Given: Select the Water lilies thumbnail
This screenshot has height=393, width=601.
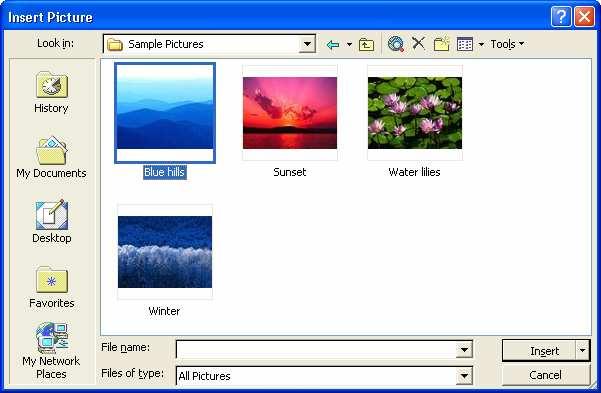Looking at the screenshot, I should pyautogui.click(x=415, y=113).
